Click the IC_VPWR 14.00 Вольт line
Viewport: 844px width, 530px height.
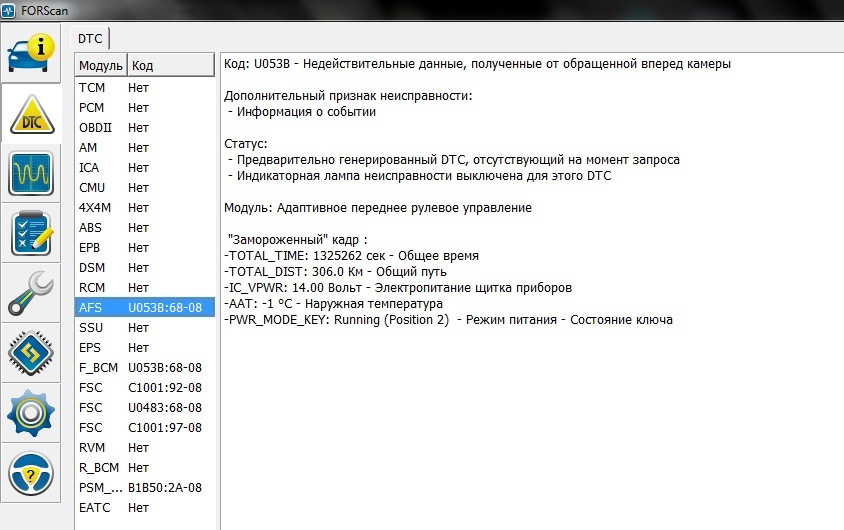point(398,288)
